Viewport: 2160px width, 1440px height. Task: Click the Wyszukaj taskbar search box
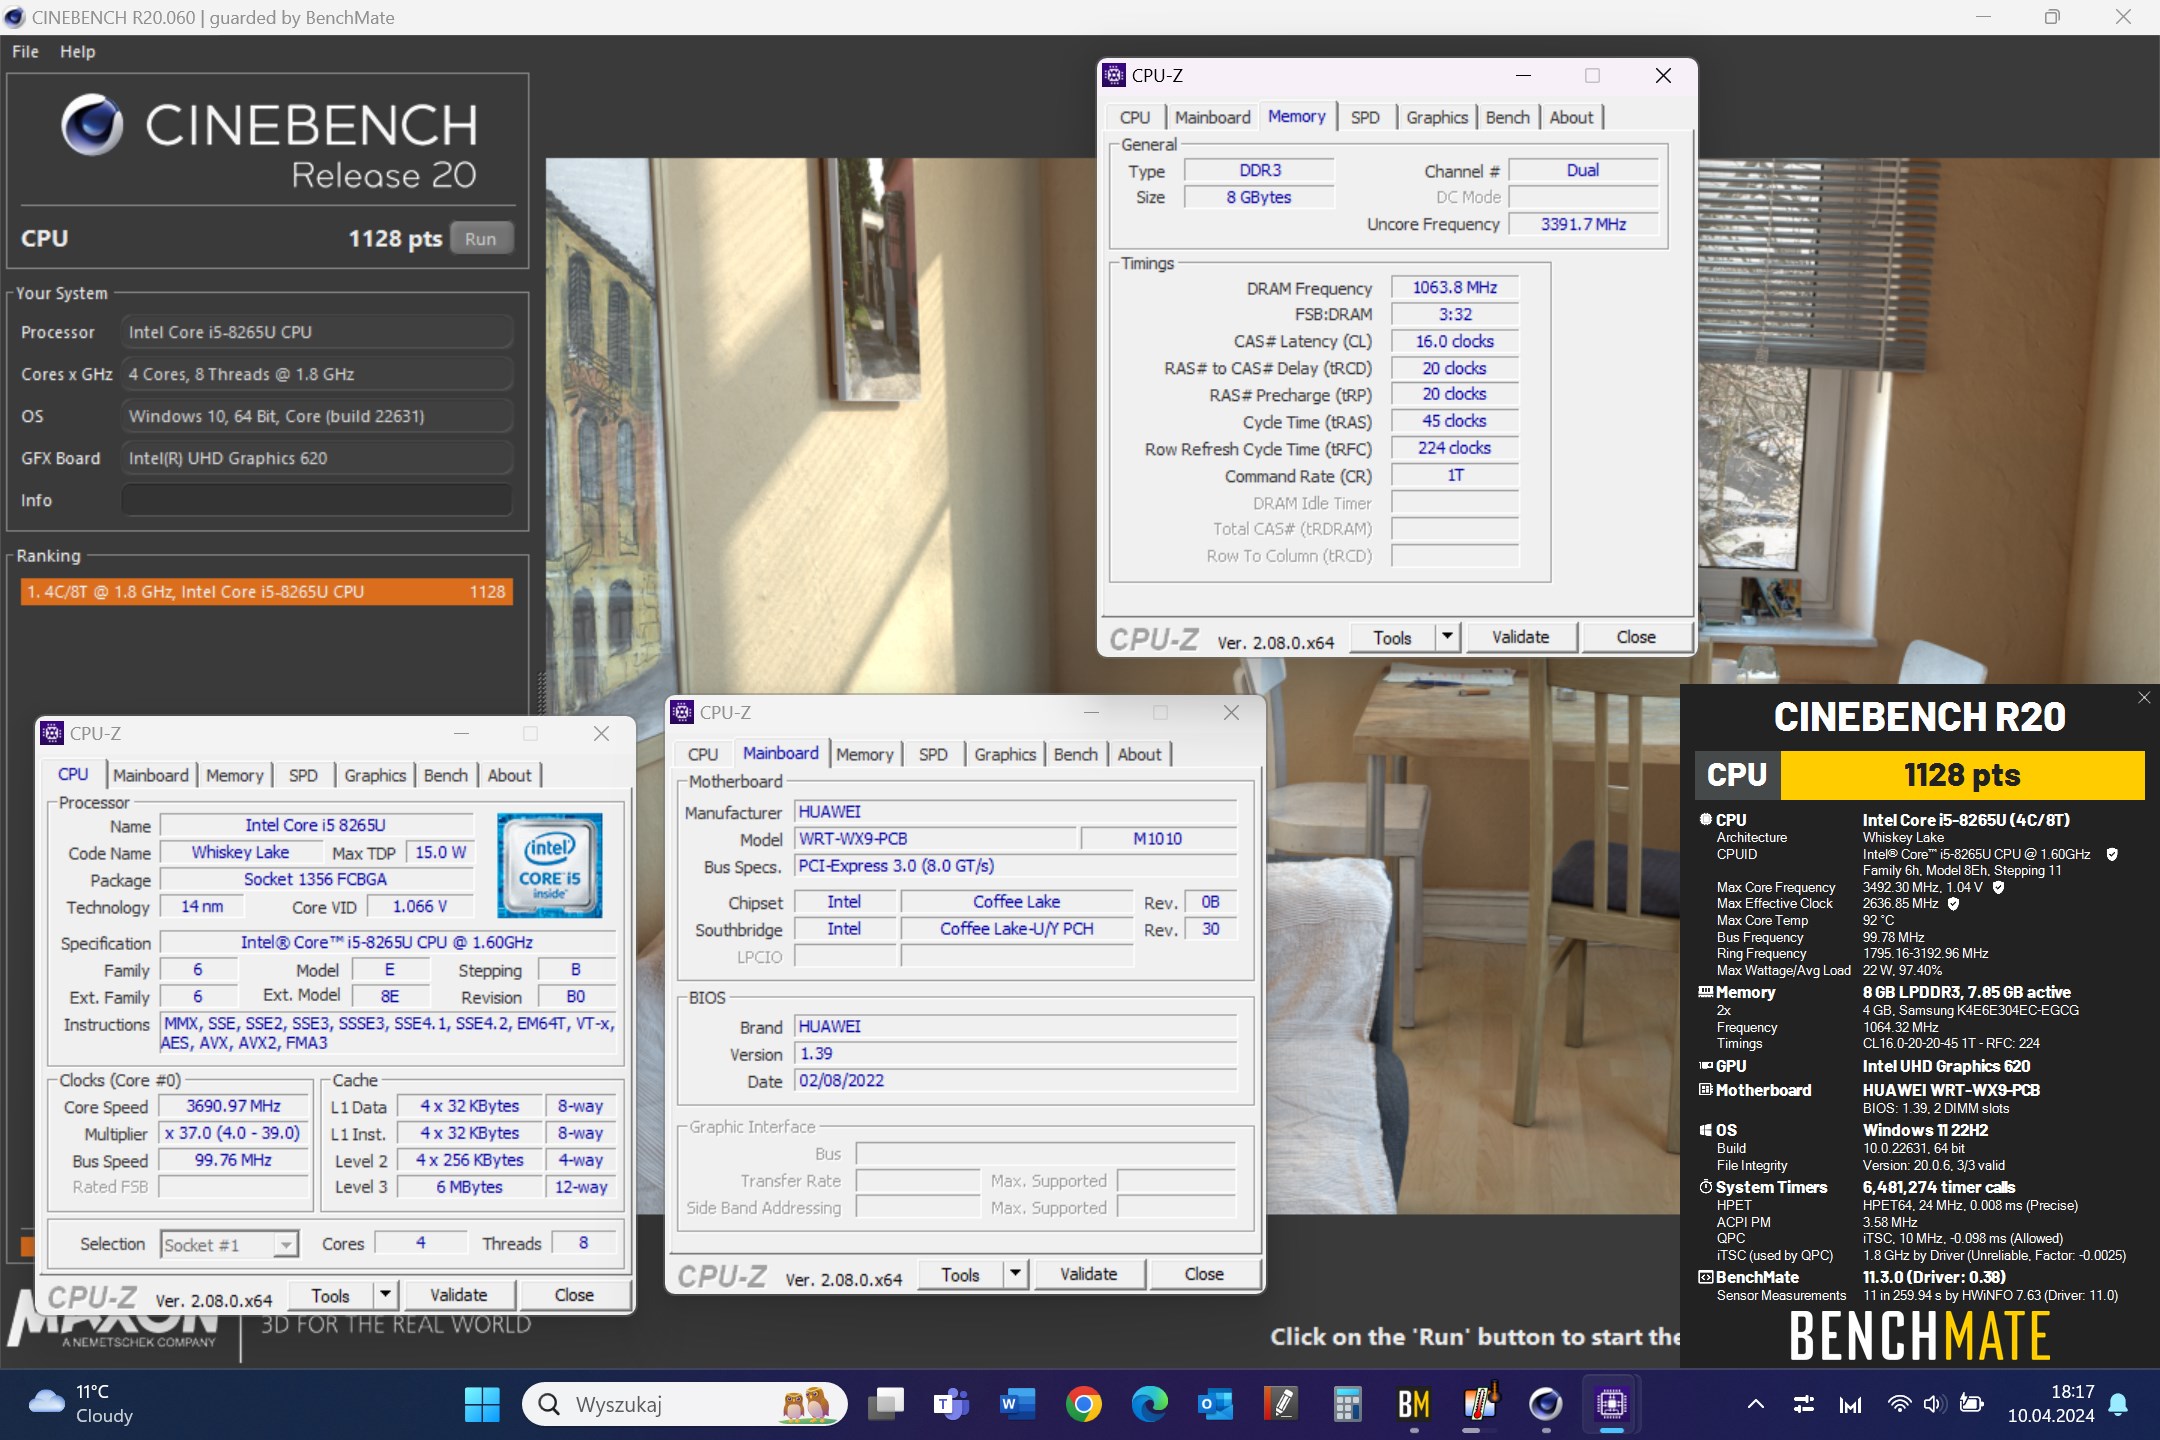tap(684, 1404)
